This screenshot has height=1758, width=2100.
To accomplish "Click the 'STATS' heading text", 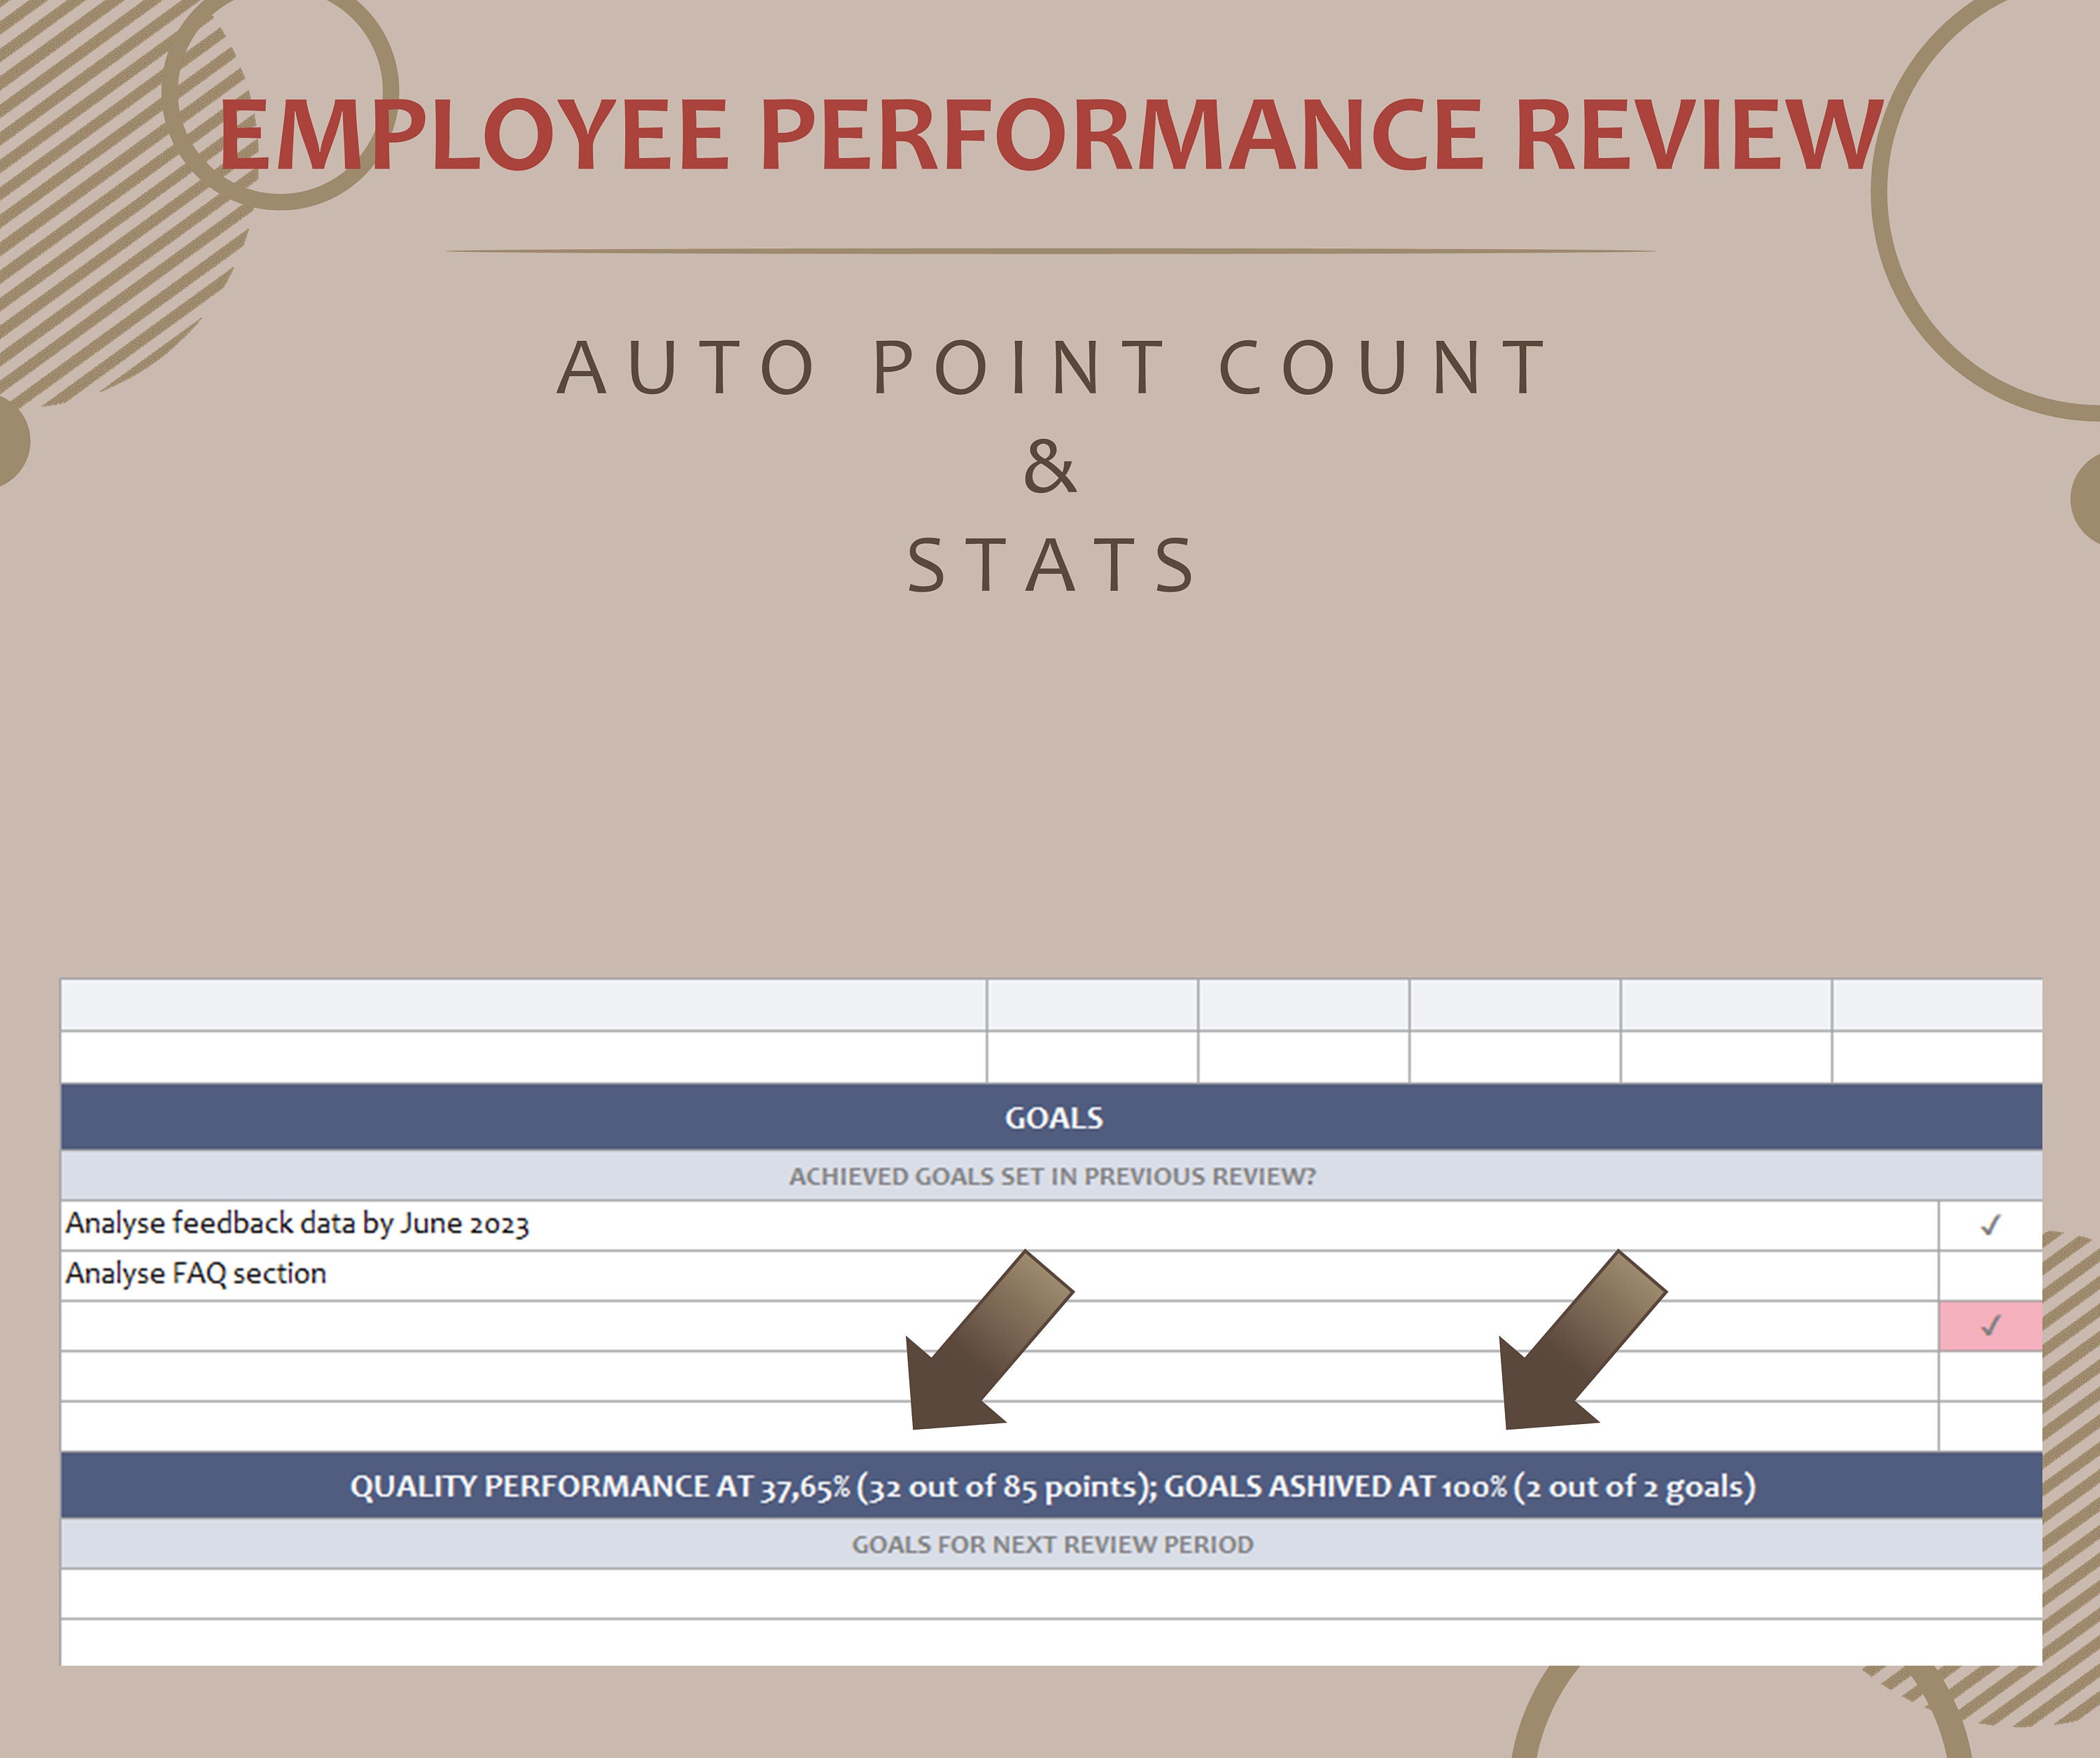I will tap(1051, 566).
